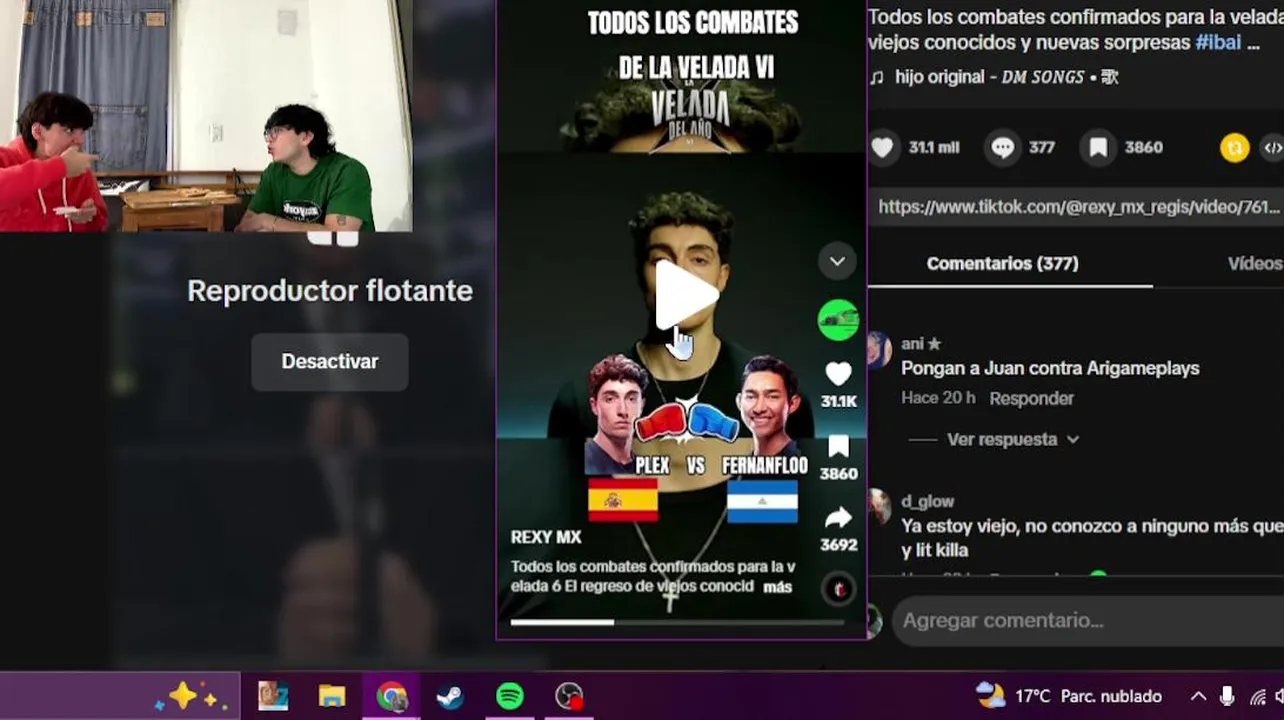The width and height of the screenshot is (1284, 720).
Task: Open Spotify from the taskbar
Action: (510, 696)
